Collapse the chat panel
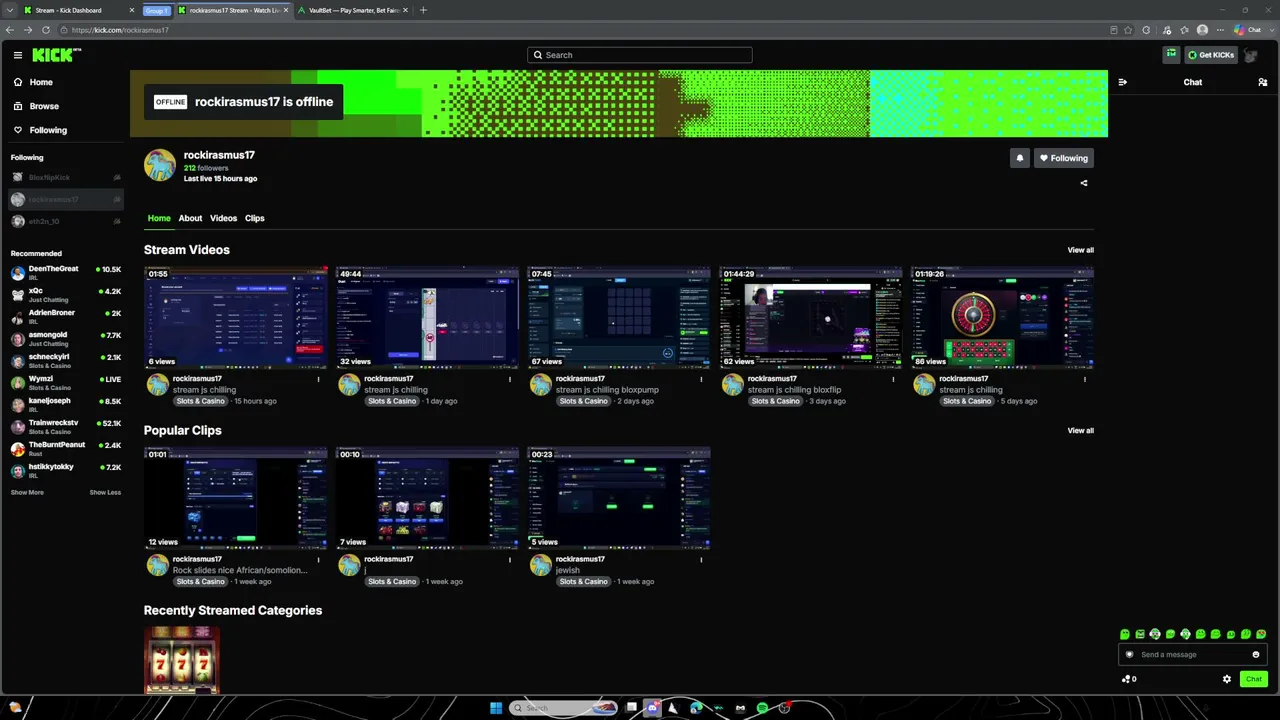 [x=1123, y=82]
